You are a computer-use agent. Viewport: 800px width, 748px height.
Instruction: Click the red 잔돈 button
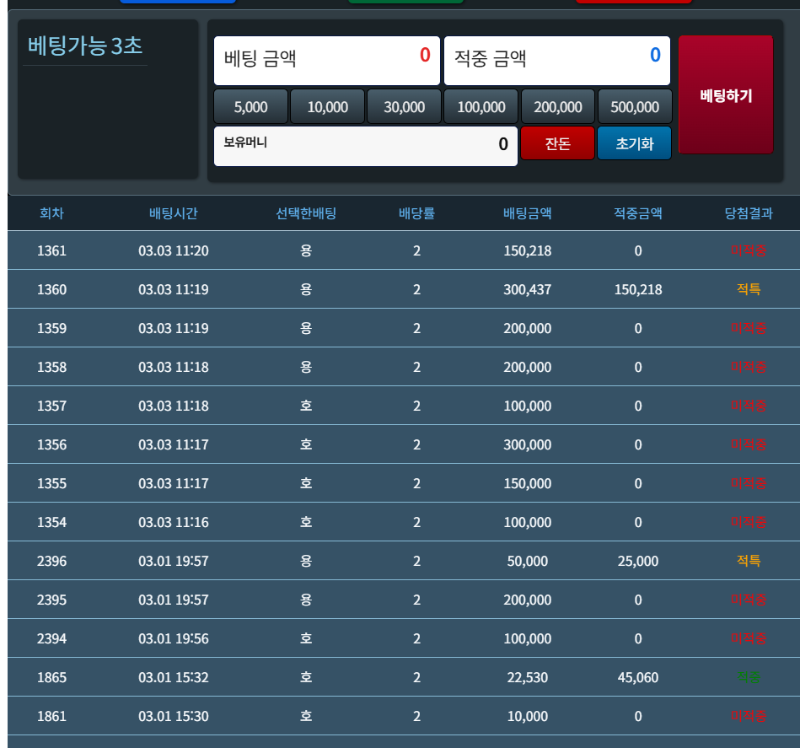557,143
